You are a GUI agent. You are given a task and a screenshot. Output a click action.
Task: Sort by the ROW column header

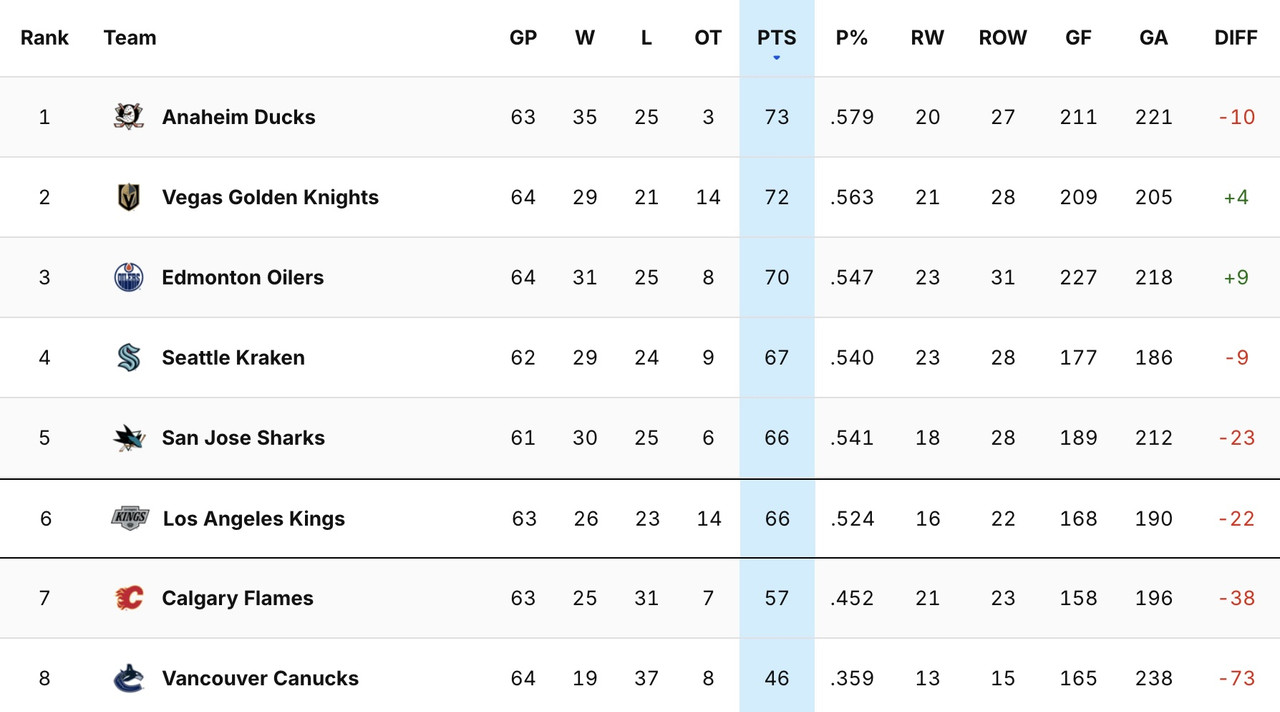point(1002,37)
